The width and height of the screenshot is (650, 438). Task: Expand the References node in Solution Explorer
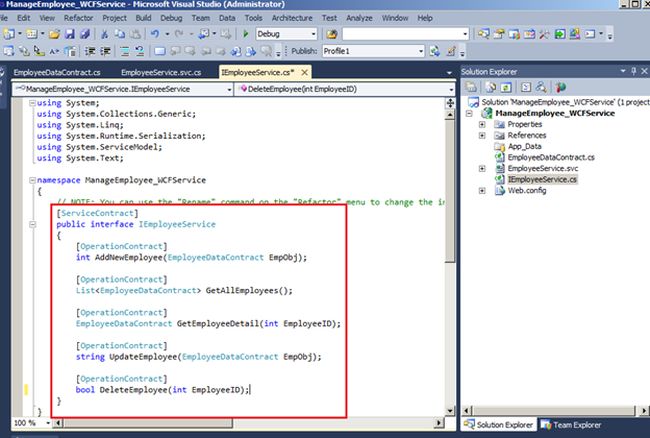point(482,136)
